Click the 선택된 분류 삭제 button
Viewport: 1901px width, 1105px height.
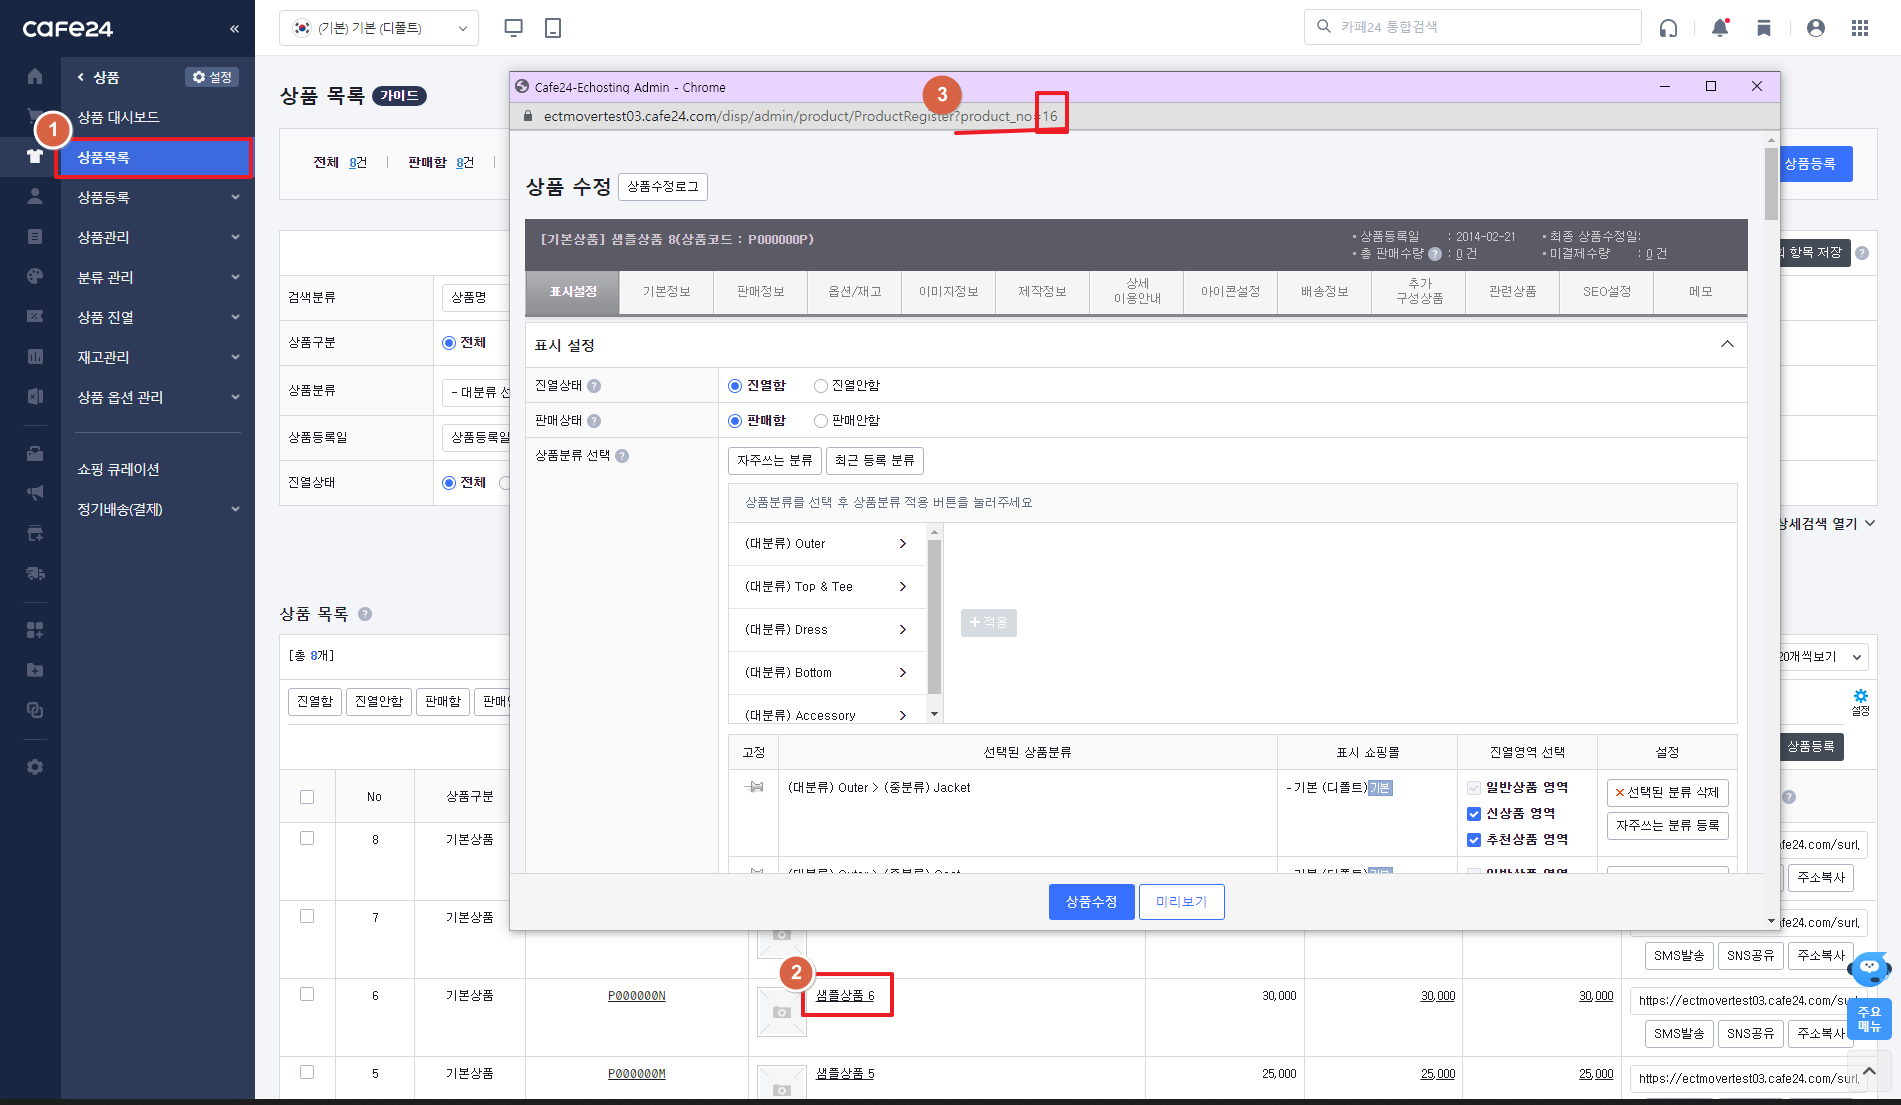click(x=1667, y=793)
